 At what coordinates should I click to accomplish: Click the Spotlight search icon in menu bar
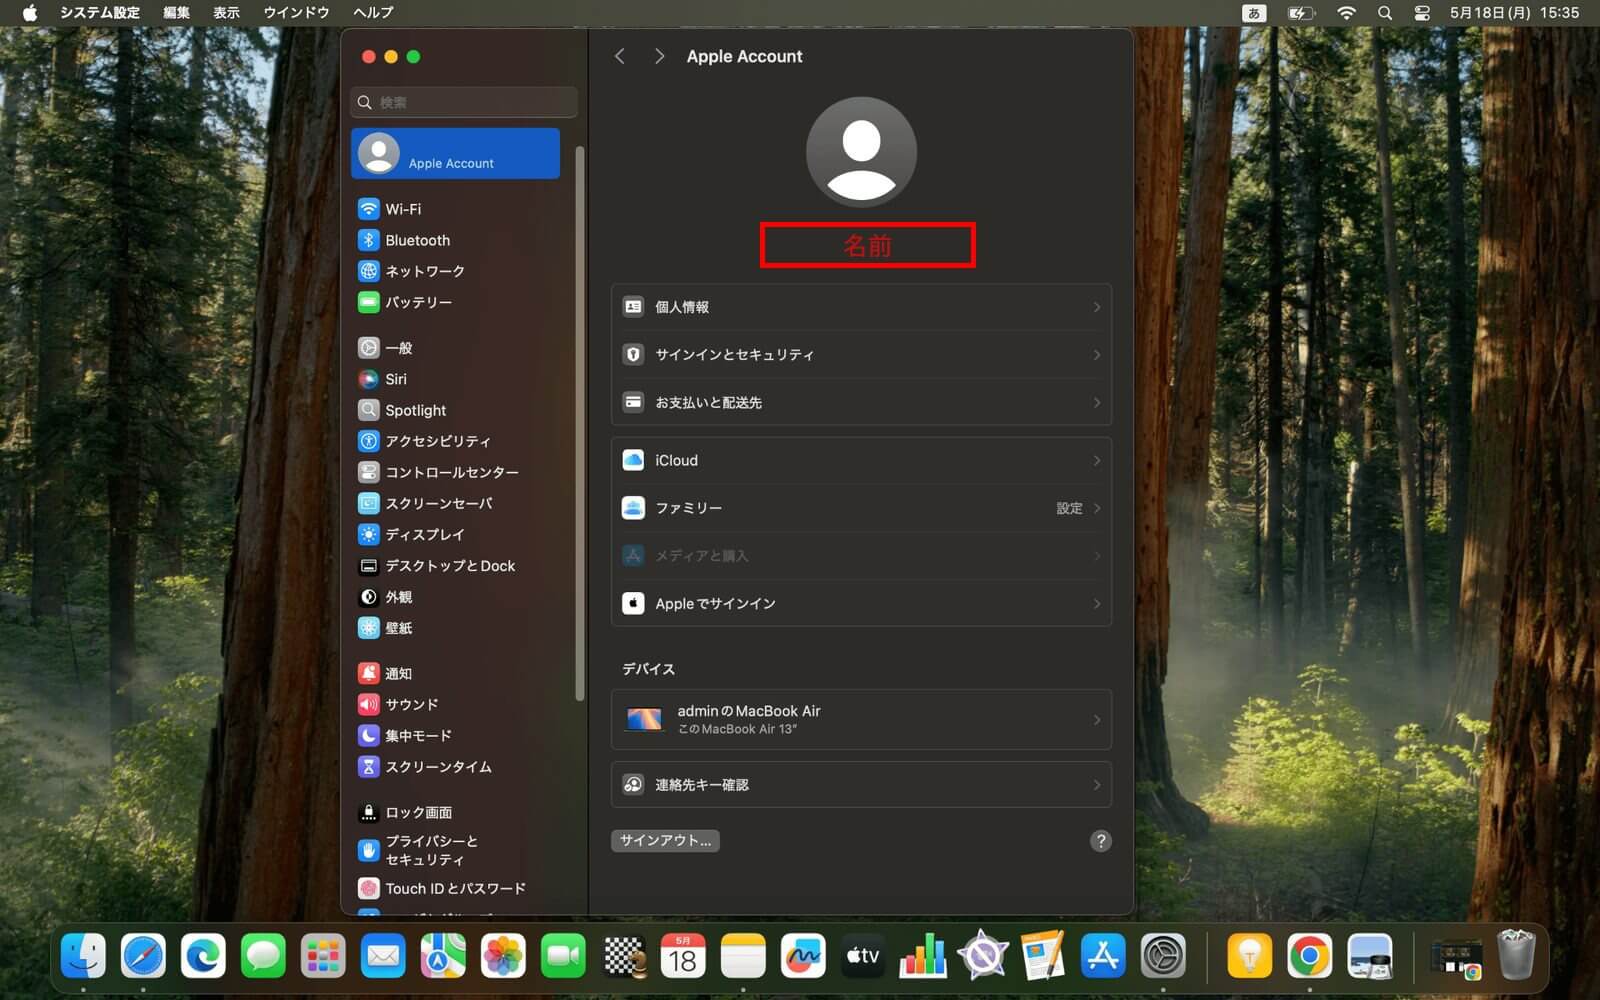tap(1385, 13)
